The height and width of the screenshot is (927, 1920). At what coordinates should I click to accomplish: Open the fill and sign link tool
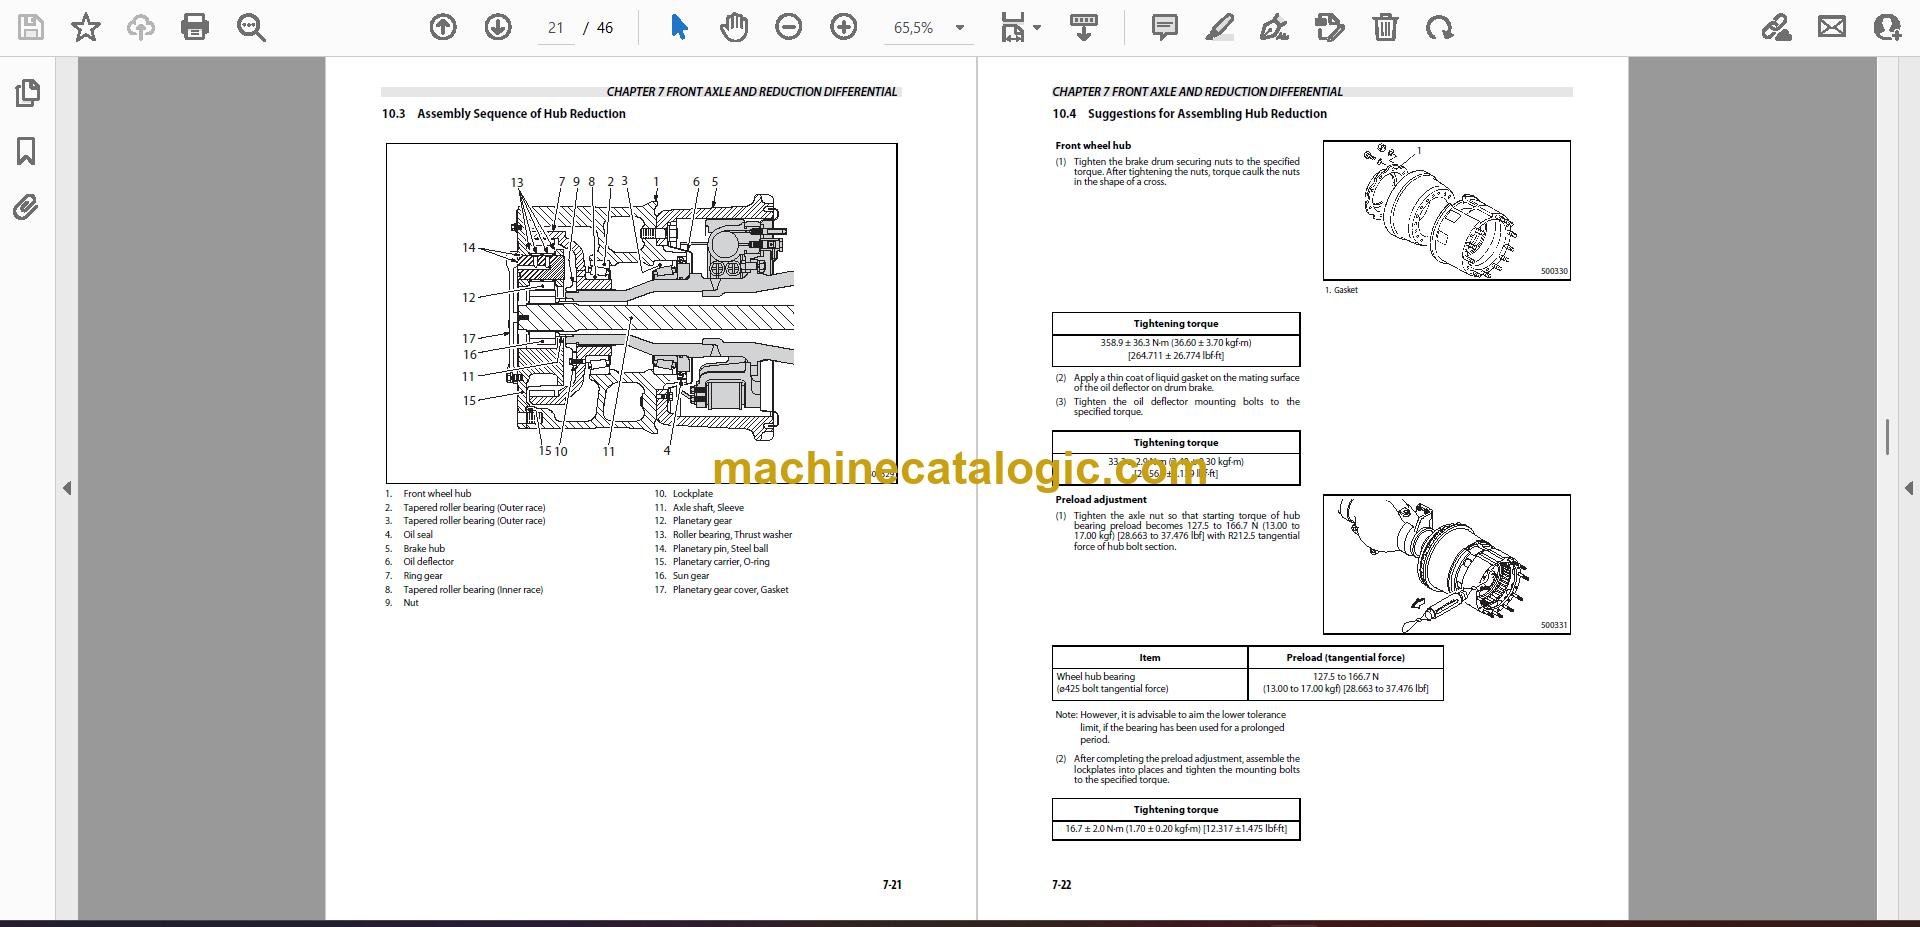coord(1777,27)
